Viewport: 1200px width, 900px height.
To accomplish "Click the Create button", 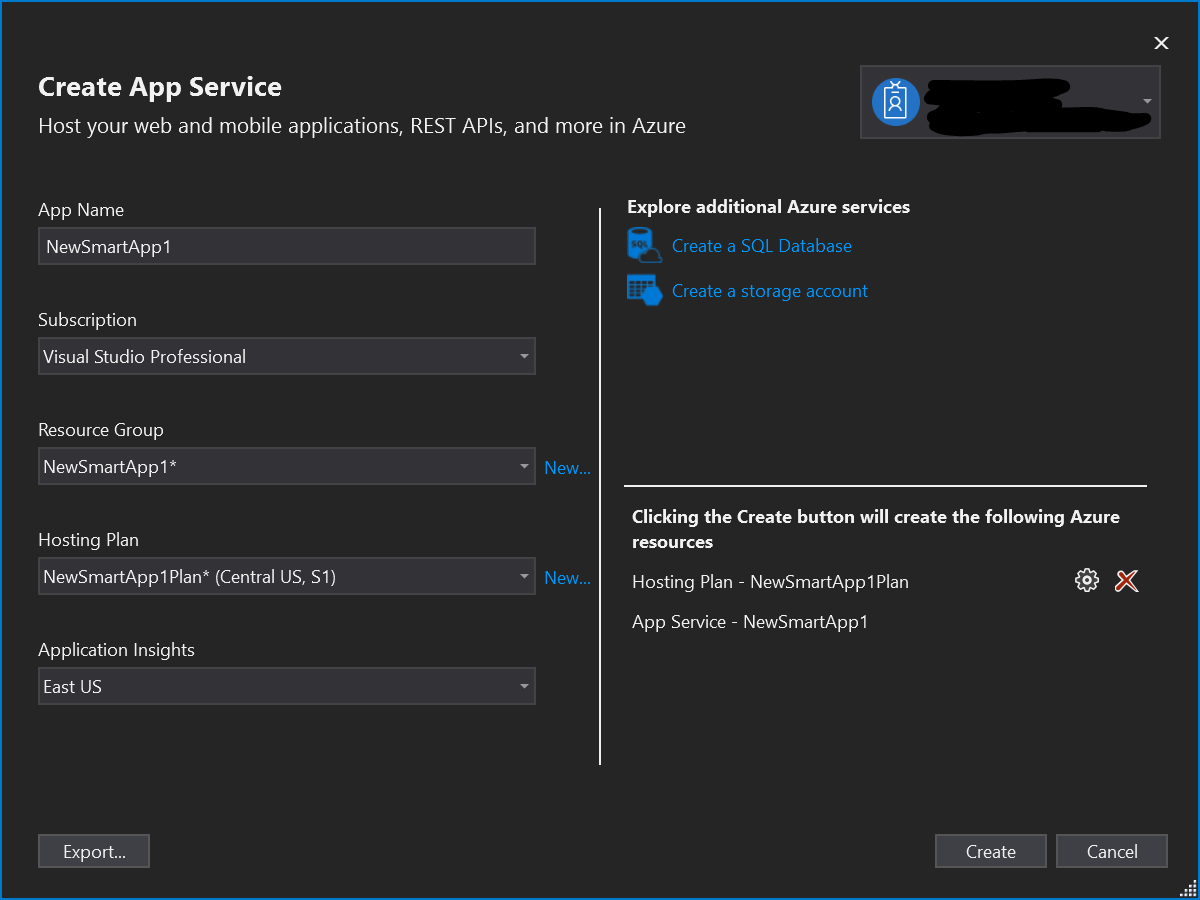I will point(991,851).
